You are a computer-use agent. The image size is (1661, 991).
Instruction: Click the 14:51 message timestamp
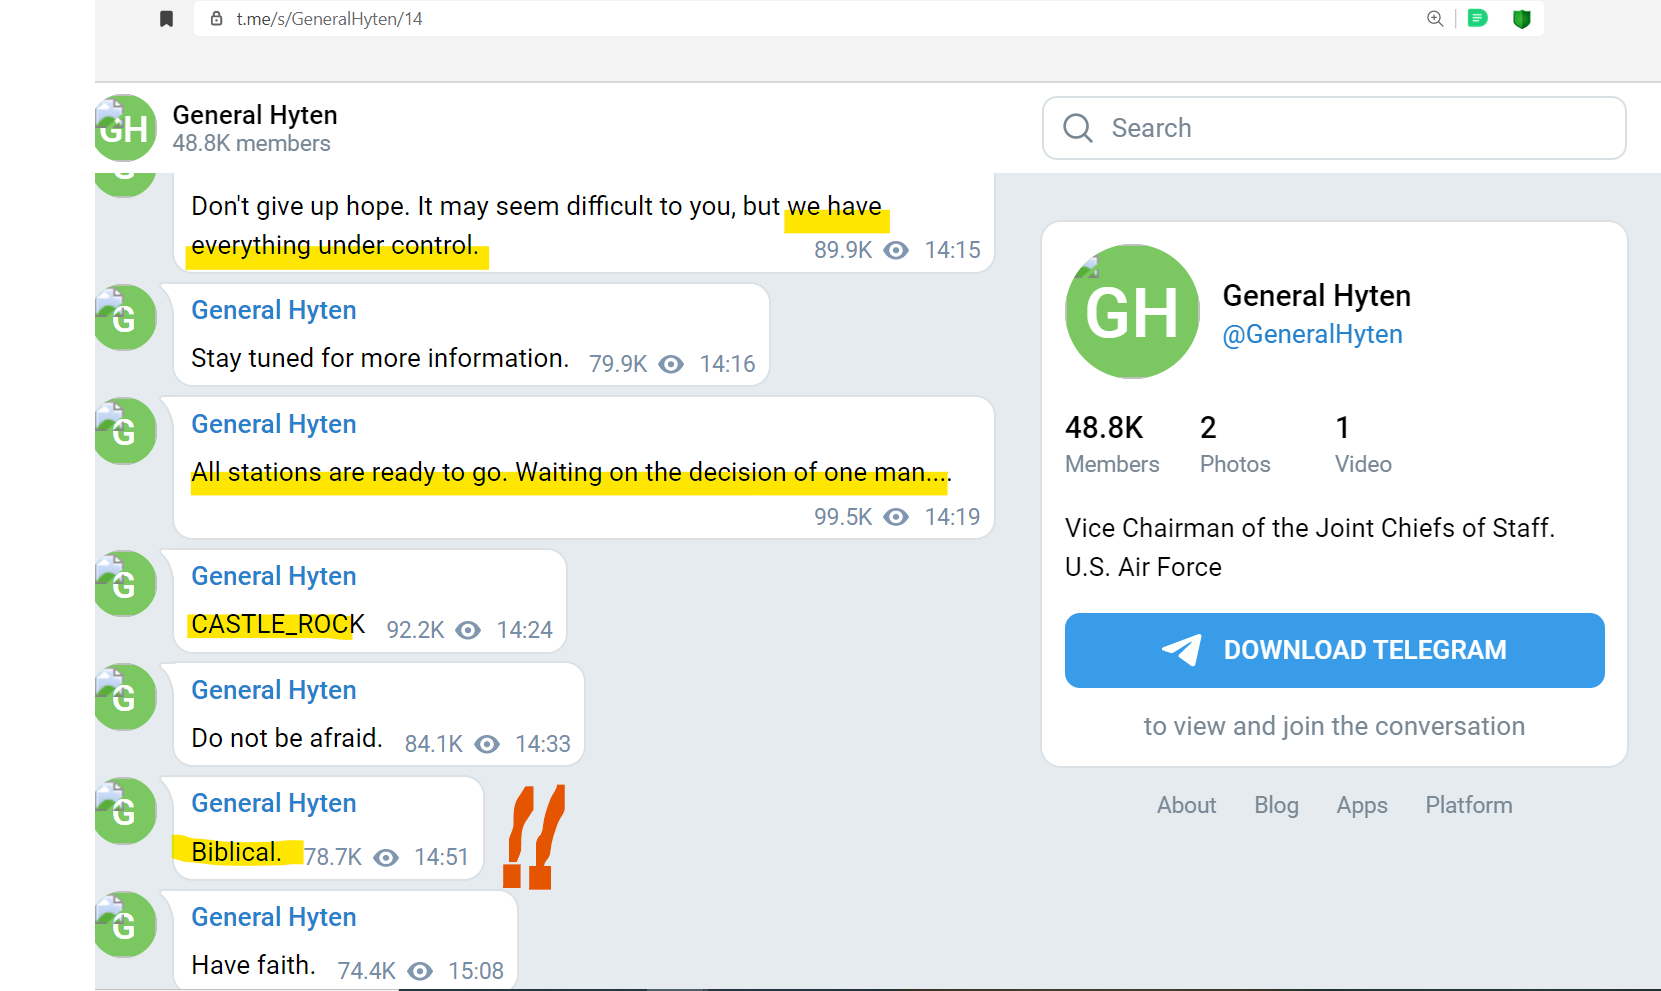[x=441, y=857]
